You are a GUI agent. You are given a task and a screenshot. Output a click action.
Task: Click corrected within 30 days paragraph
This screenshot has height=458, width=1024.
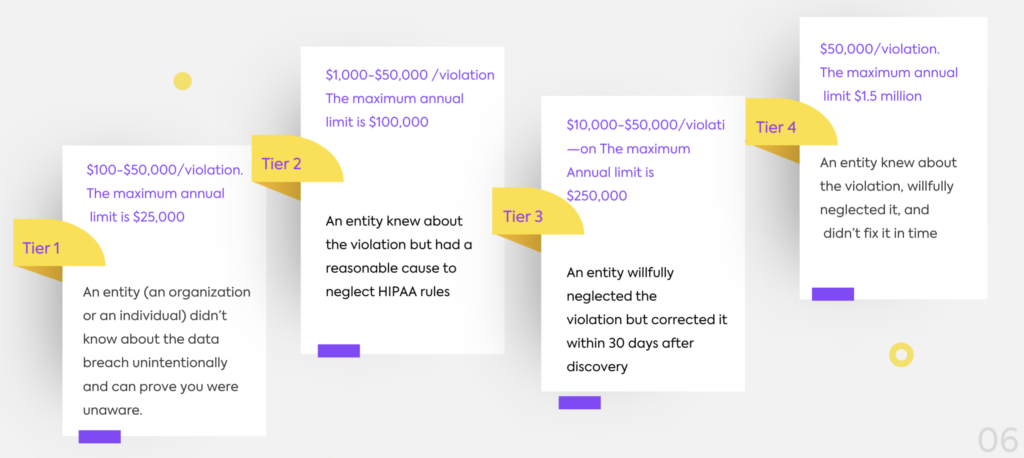pos(647,319)
